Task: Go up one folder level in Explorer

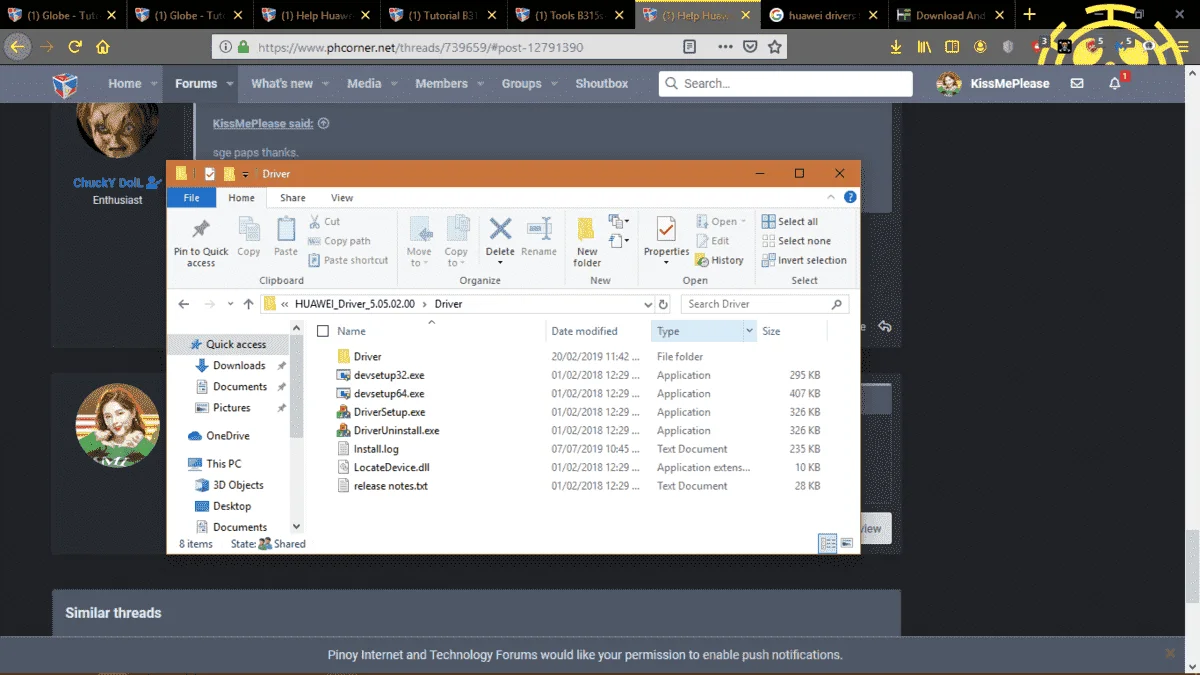Action: (x=248, y=304)
